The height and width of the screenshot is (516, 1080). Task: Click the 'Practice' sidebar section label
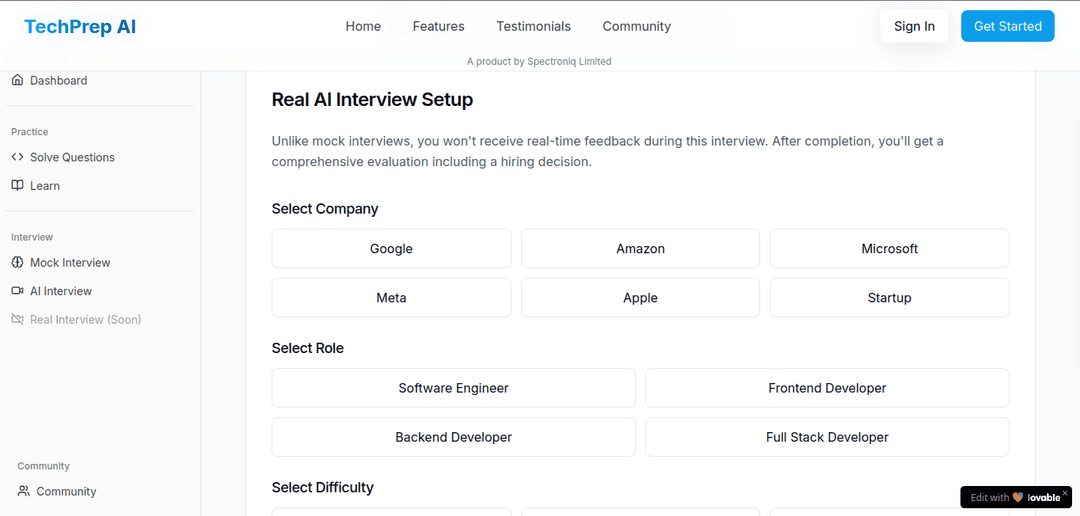30,132
